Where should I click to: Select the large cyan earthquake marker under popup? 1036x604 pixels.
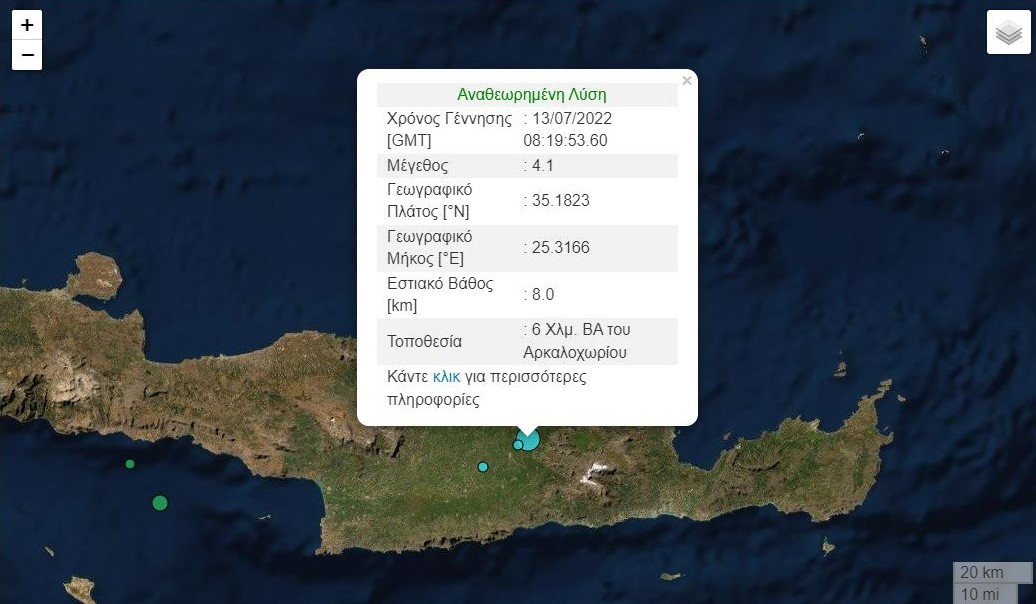pos(530,440)
